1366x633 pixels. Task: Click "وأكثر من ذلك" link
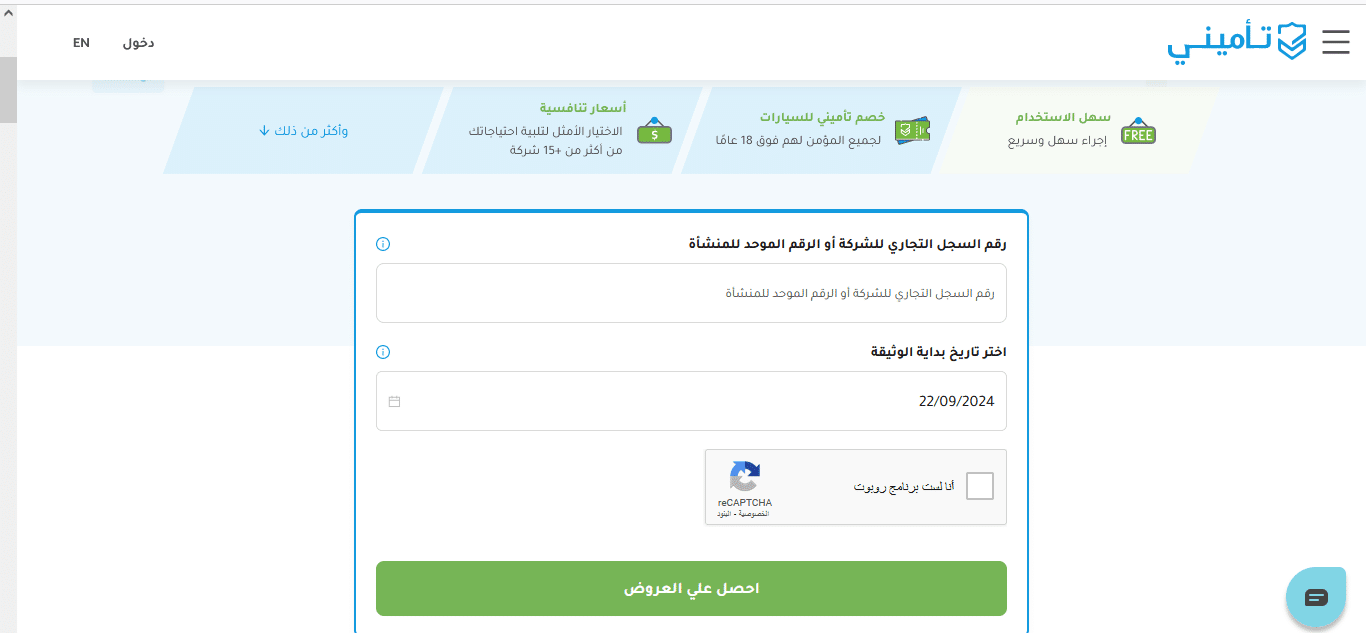tap(303, 131)
